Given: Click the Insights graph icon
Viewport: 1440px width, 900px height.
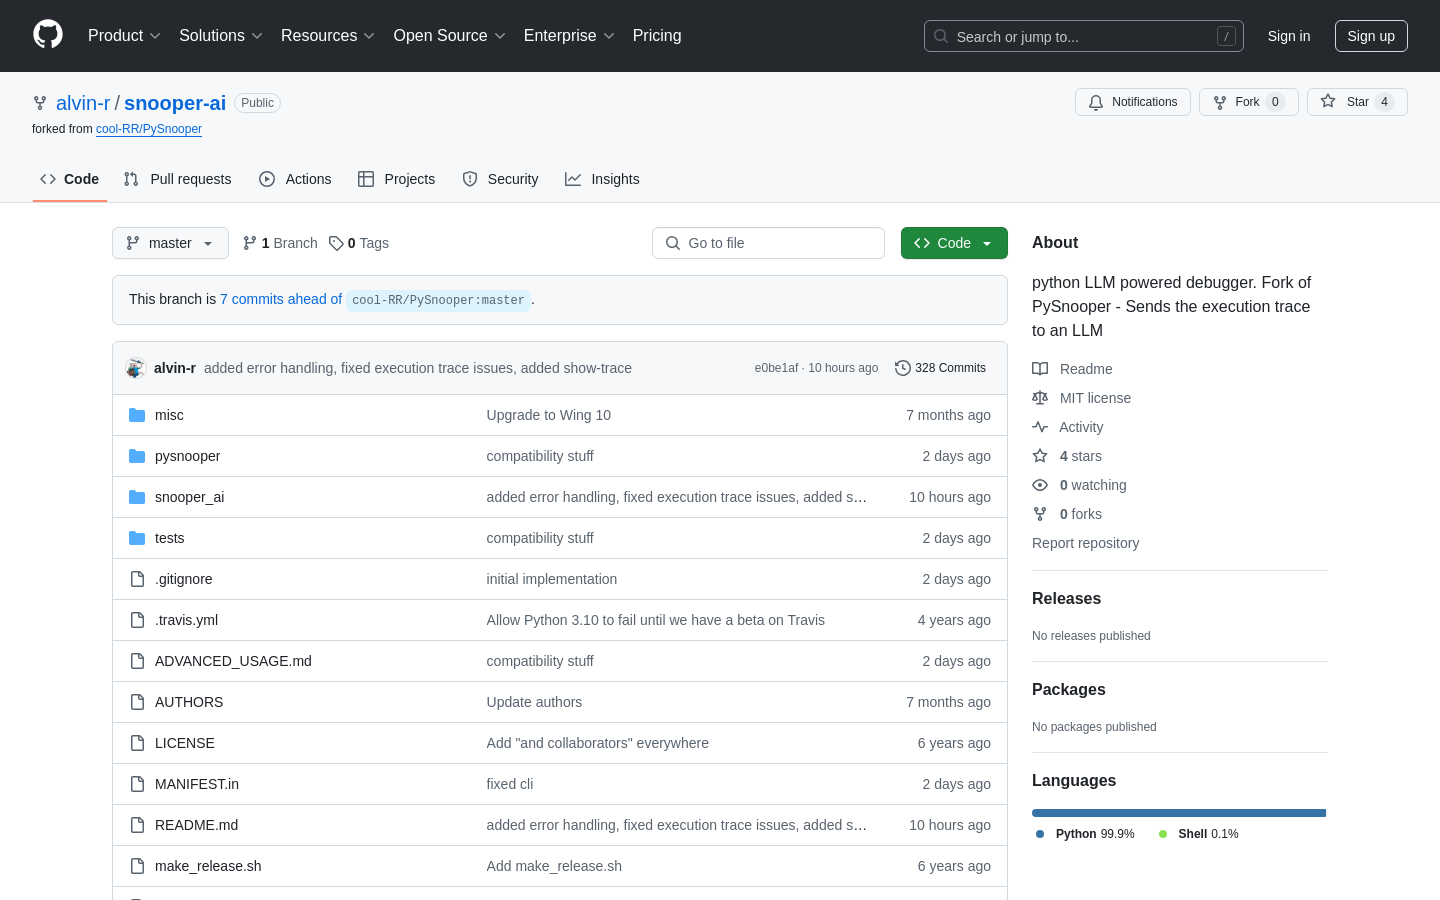Looking at the screenshot, I should click(573, 179).
